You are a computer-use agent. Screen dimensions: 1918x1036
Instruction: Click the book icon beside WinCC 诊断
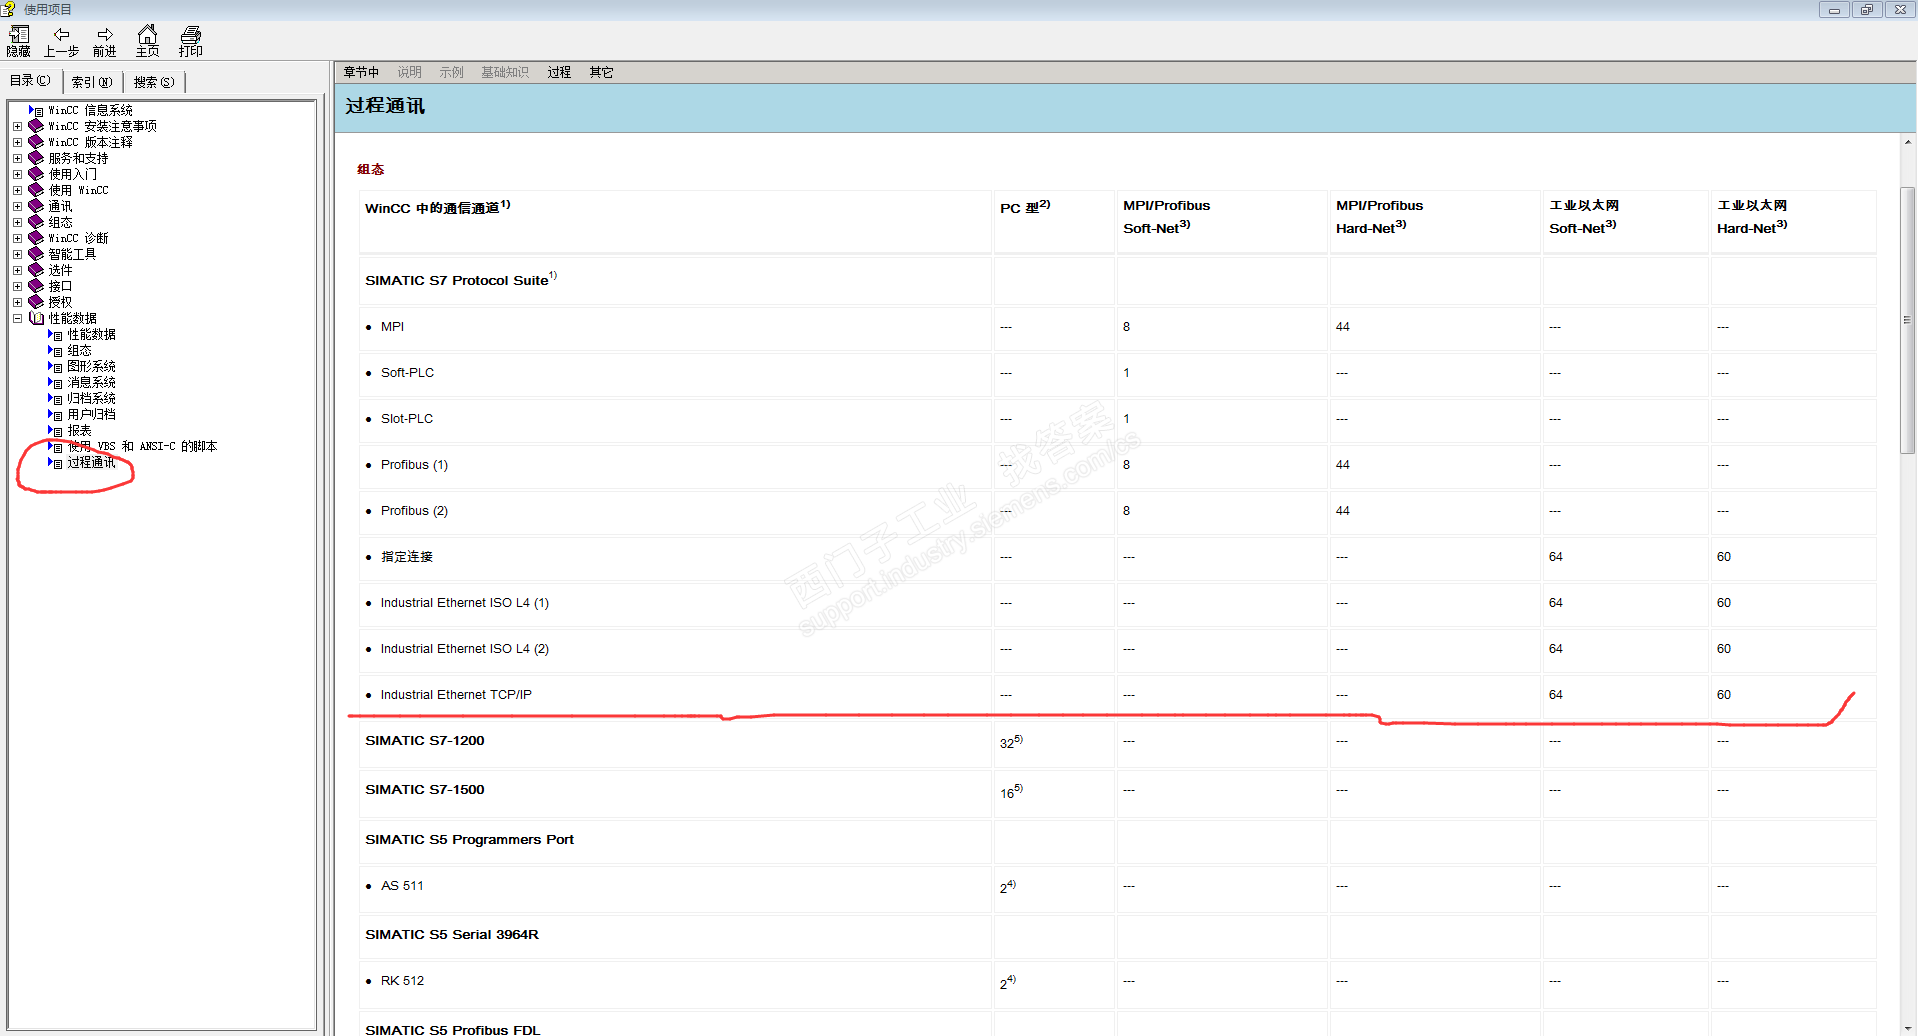click(36, 238)
